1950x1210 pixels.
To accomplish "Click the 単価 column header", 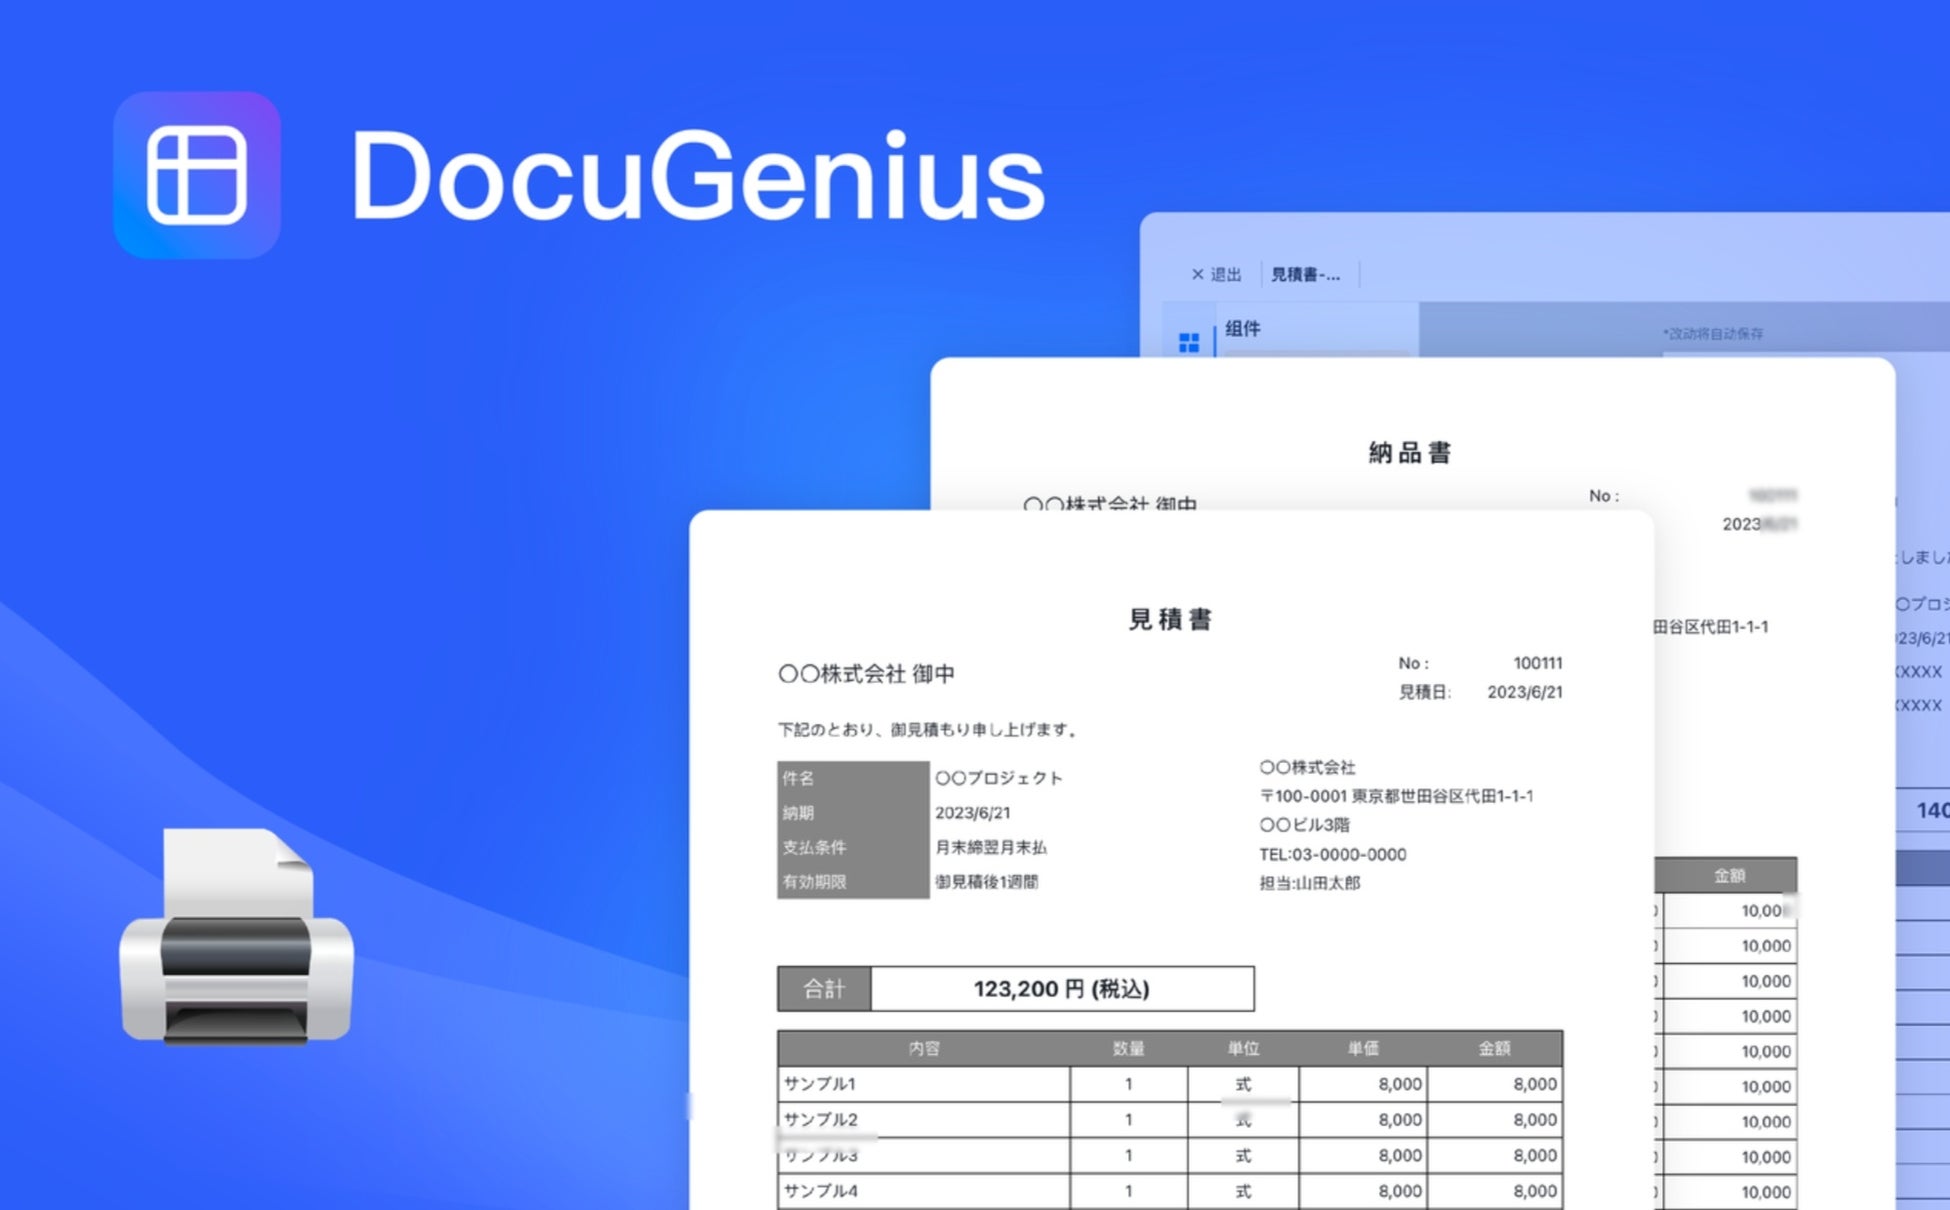I will [x=1362, y=1048].
